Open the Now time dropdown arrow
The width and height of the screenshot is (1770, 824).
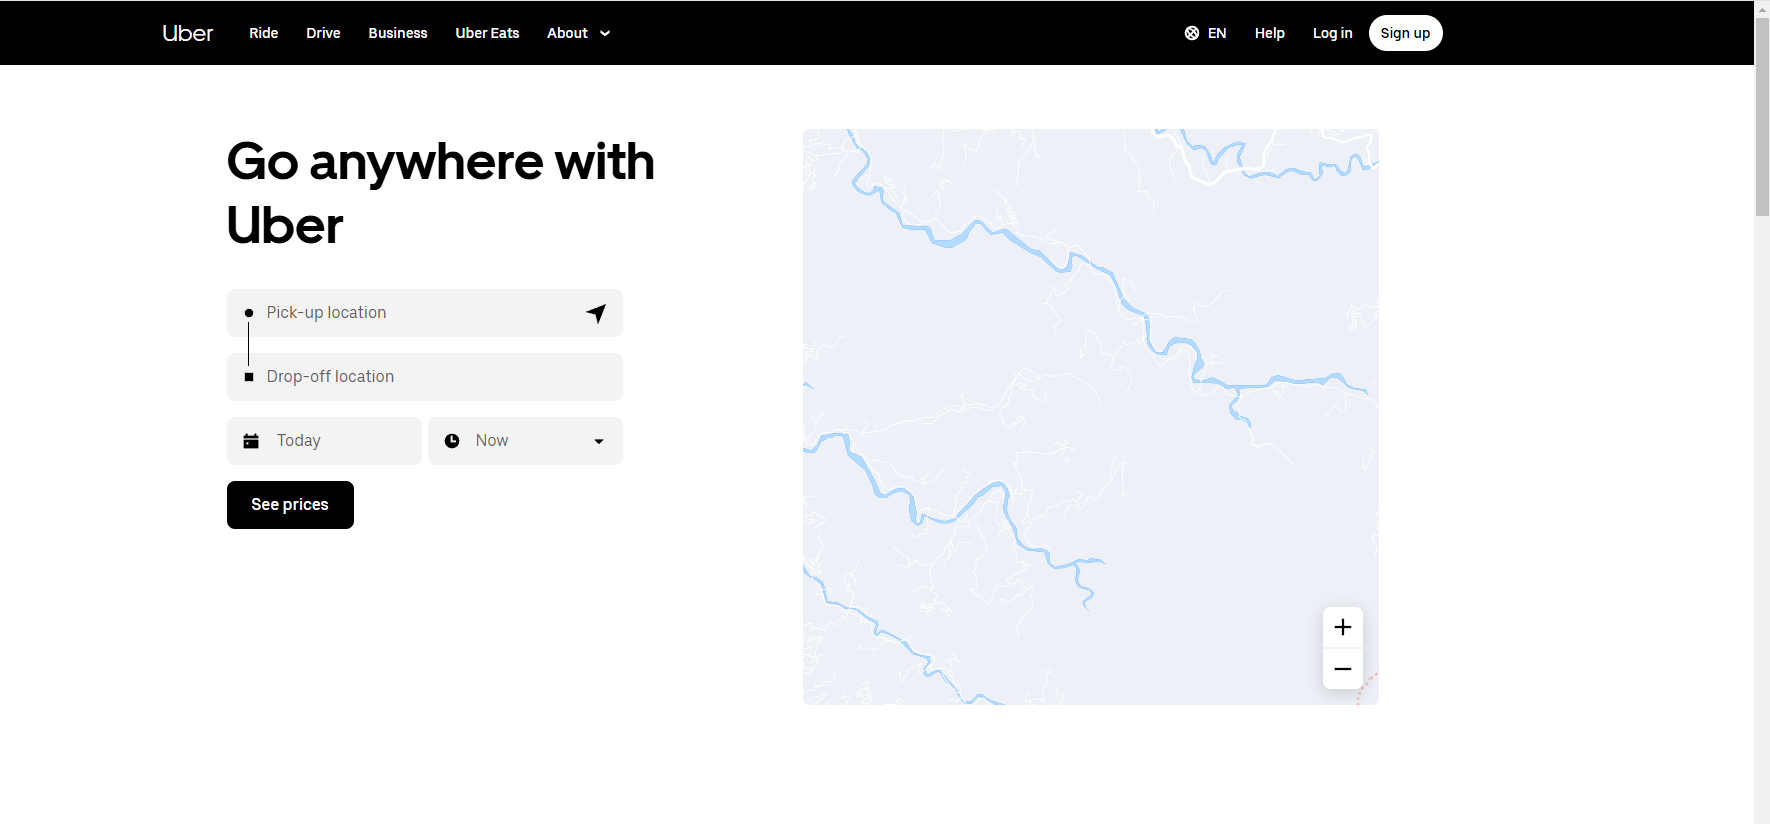pyautogui.click(x=598, y=441)
